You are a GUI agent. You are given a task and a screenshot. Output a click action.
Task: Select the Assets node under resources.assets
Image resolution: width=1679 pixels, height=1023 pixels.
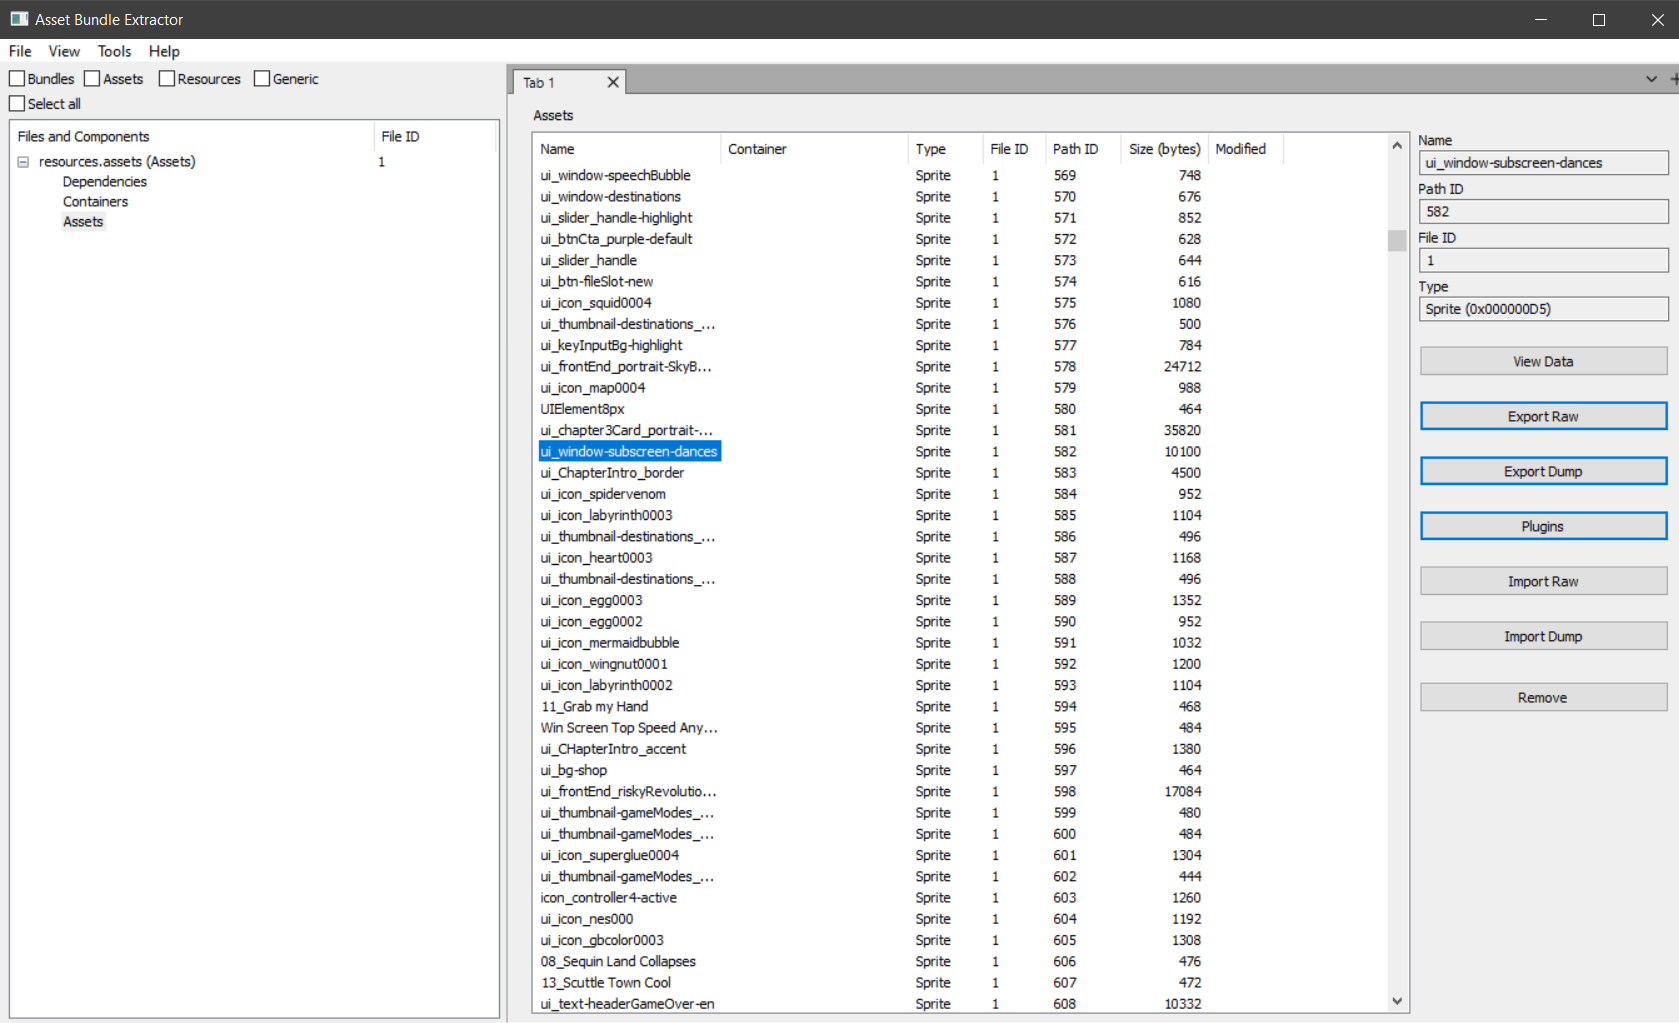tap(83, 222)
